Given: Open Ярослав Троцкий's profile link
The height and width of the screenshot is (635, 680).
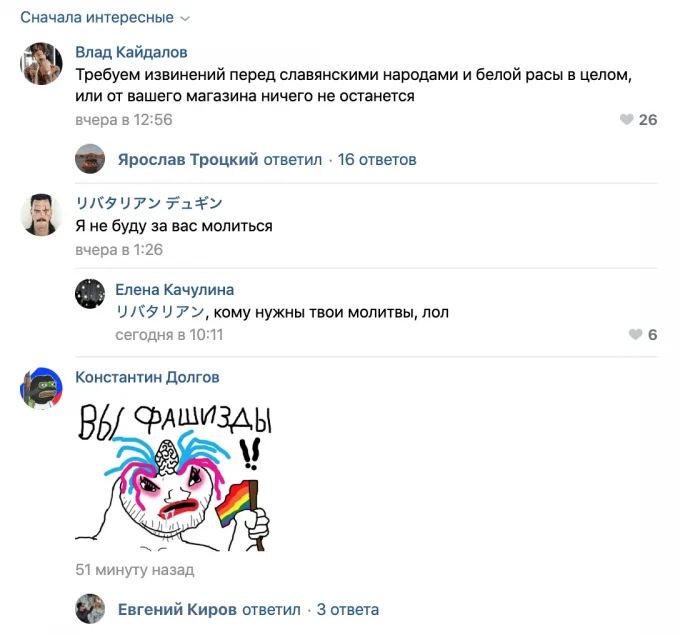Looking at the screenshot, I should click(188, 160).
